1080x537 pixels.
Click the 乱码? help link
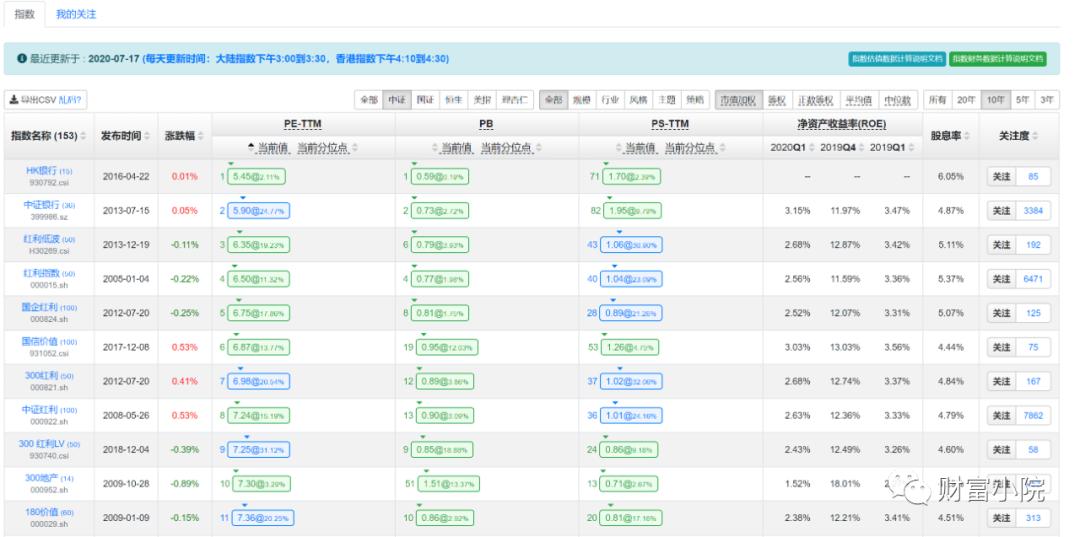pyautogui.click(x=70, y=100)
